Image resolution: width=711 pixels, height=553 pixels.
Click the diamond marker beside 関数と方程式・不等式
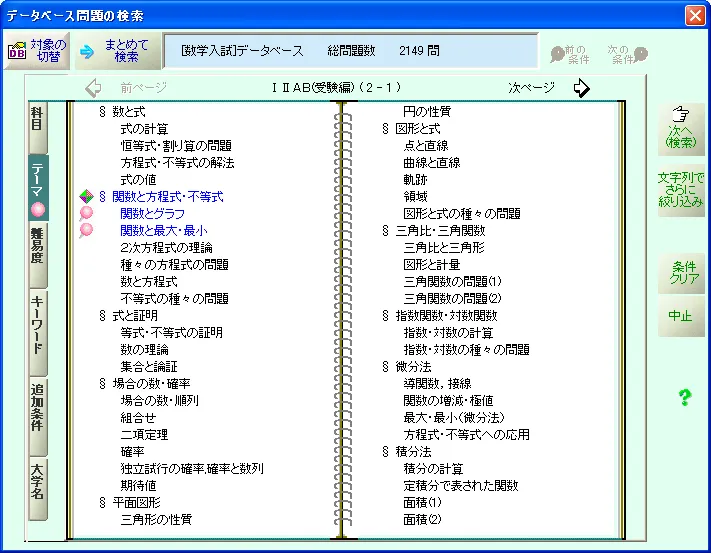coord(86,196)
